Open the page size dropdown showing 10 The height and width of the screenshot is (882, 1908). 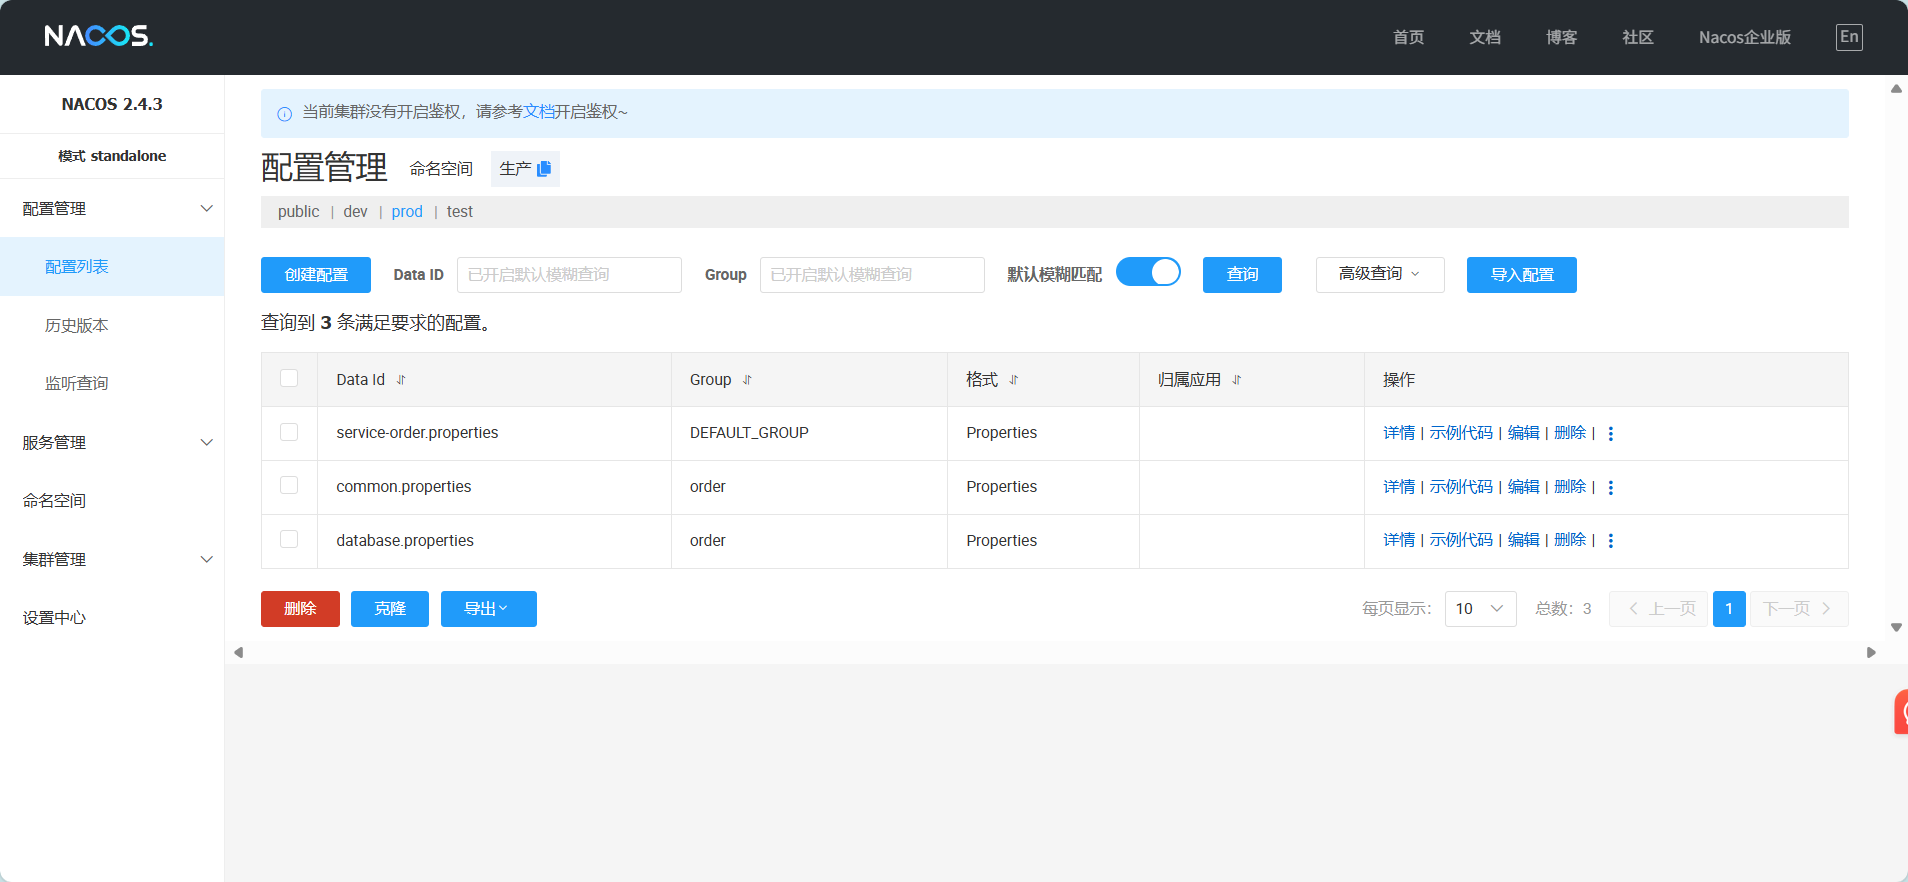[1480, 609]
